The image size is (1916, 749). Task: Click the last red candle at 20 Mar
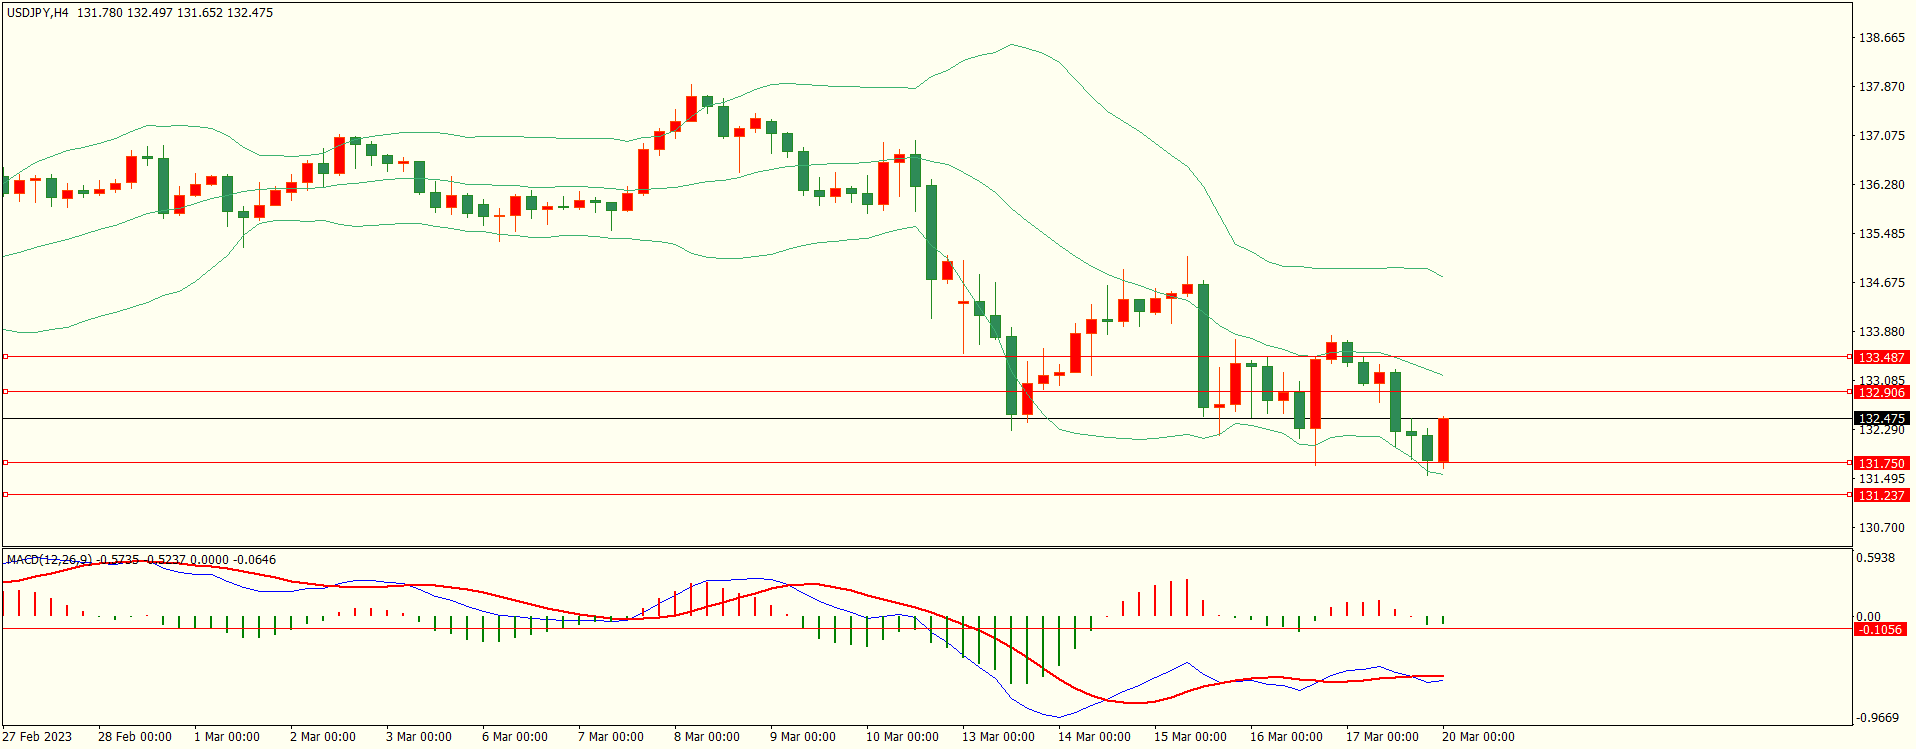[1443, 441]
